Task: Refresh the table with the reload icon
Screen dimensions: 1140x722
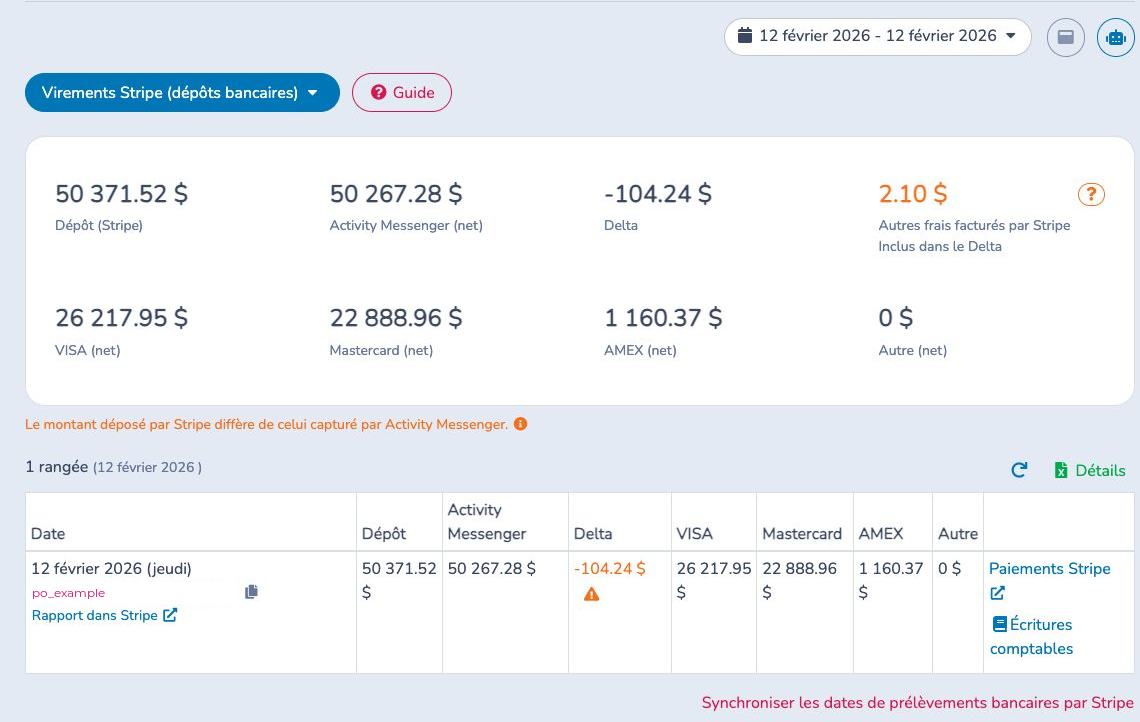Action: [1019, 470]
